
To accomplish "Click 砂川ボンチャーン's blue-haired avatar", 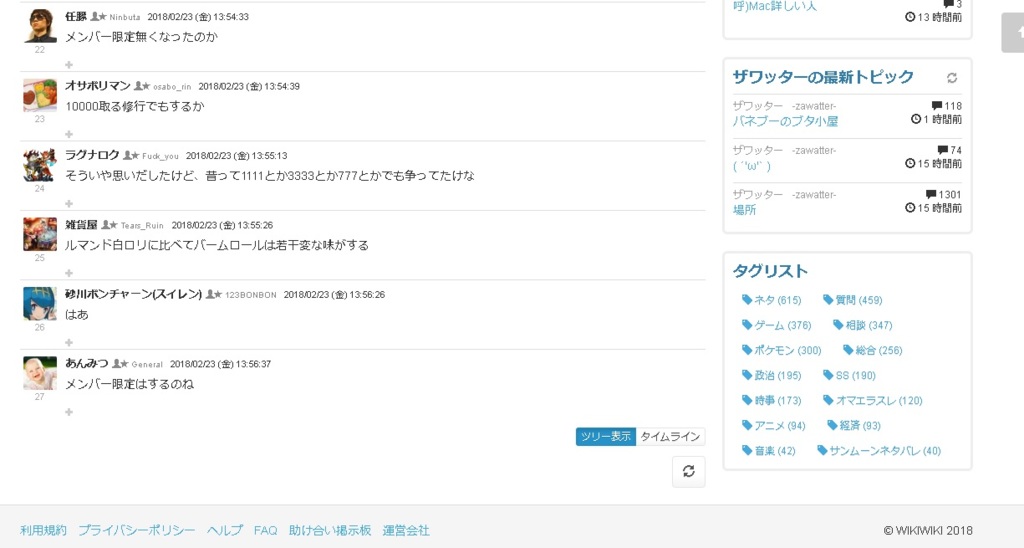I will click(x=40, y=304).
